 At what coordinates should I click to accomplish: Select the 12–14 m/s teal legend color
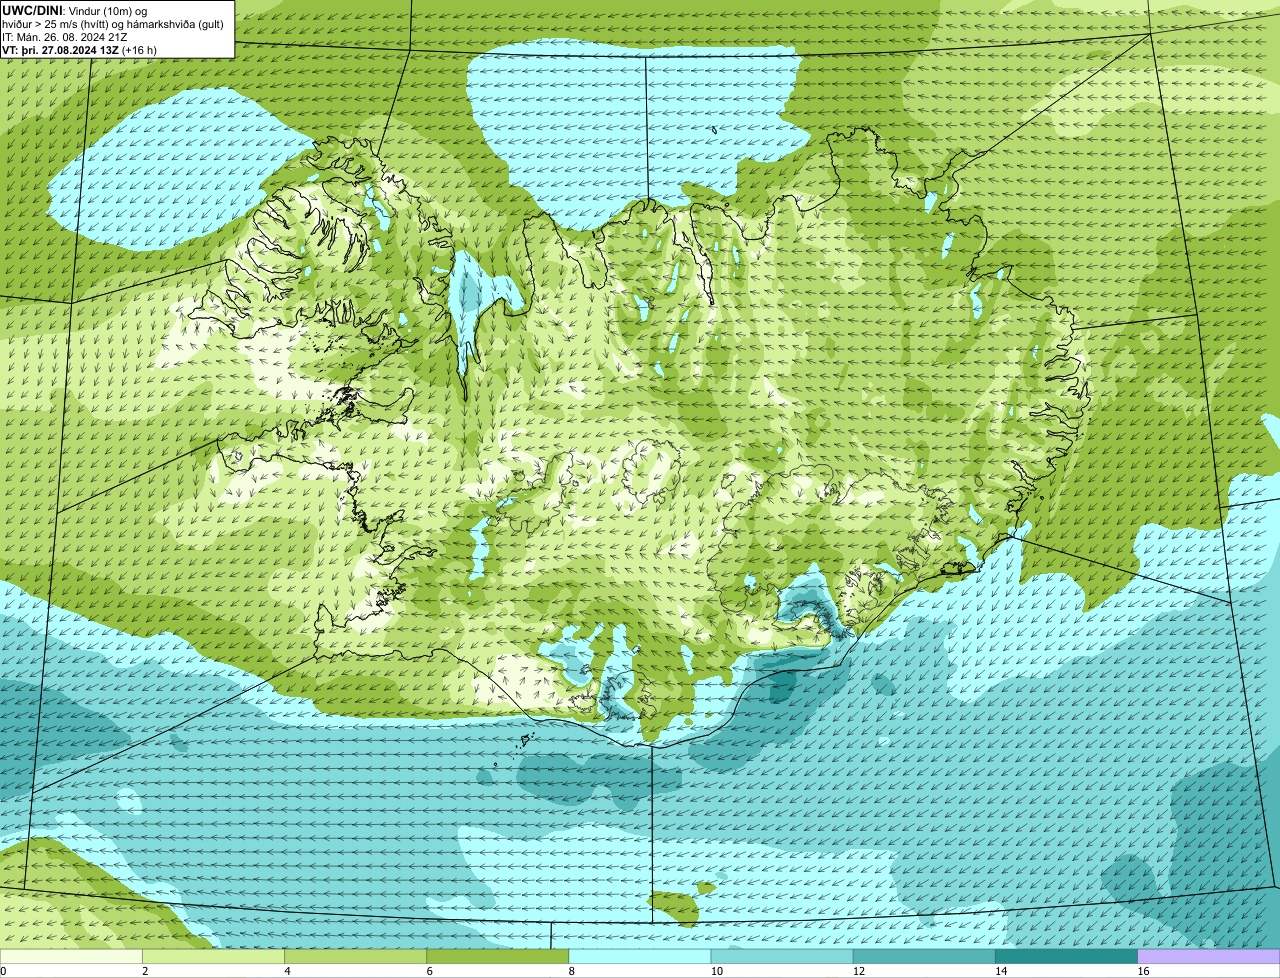point(924,956)
